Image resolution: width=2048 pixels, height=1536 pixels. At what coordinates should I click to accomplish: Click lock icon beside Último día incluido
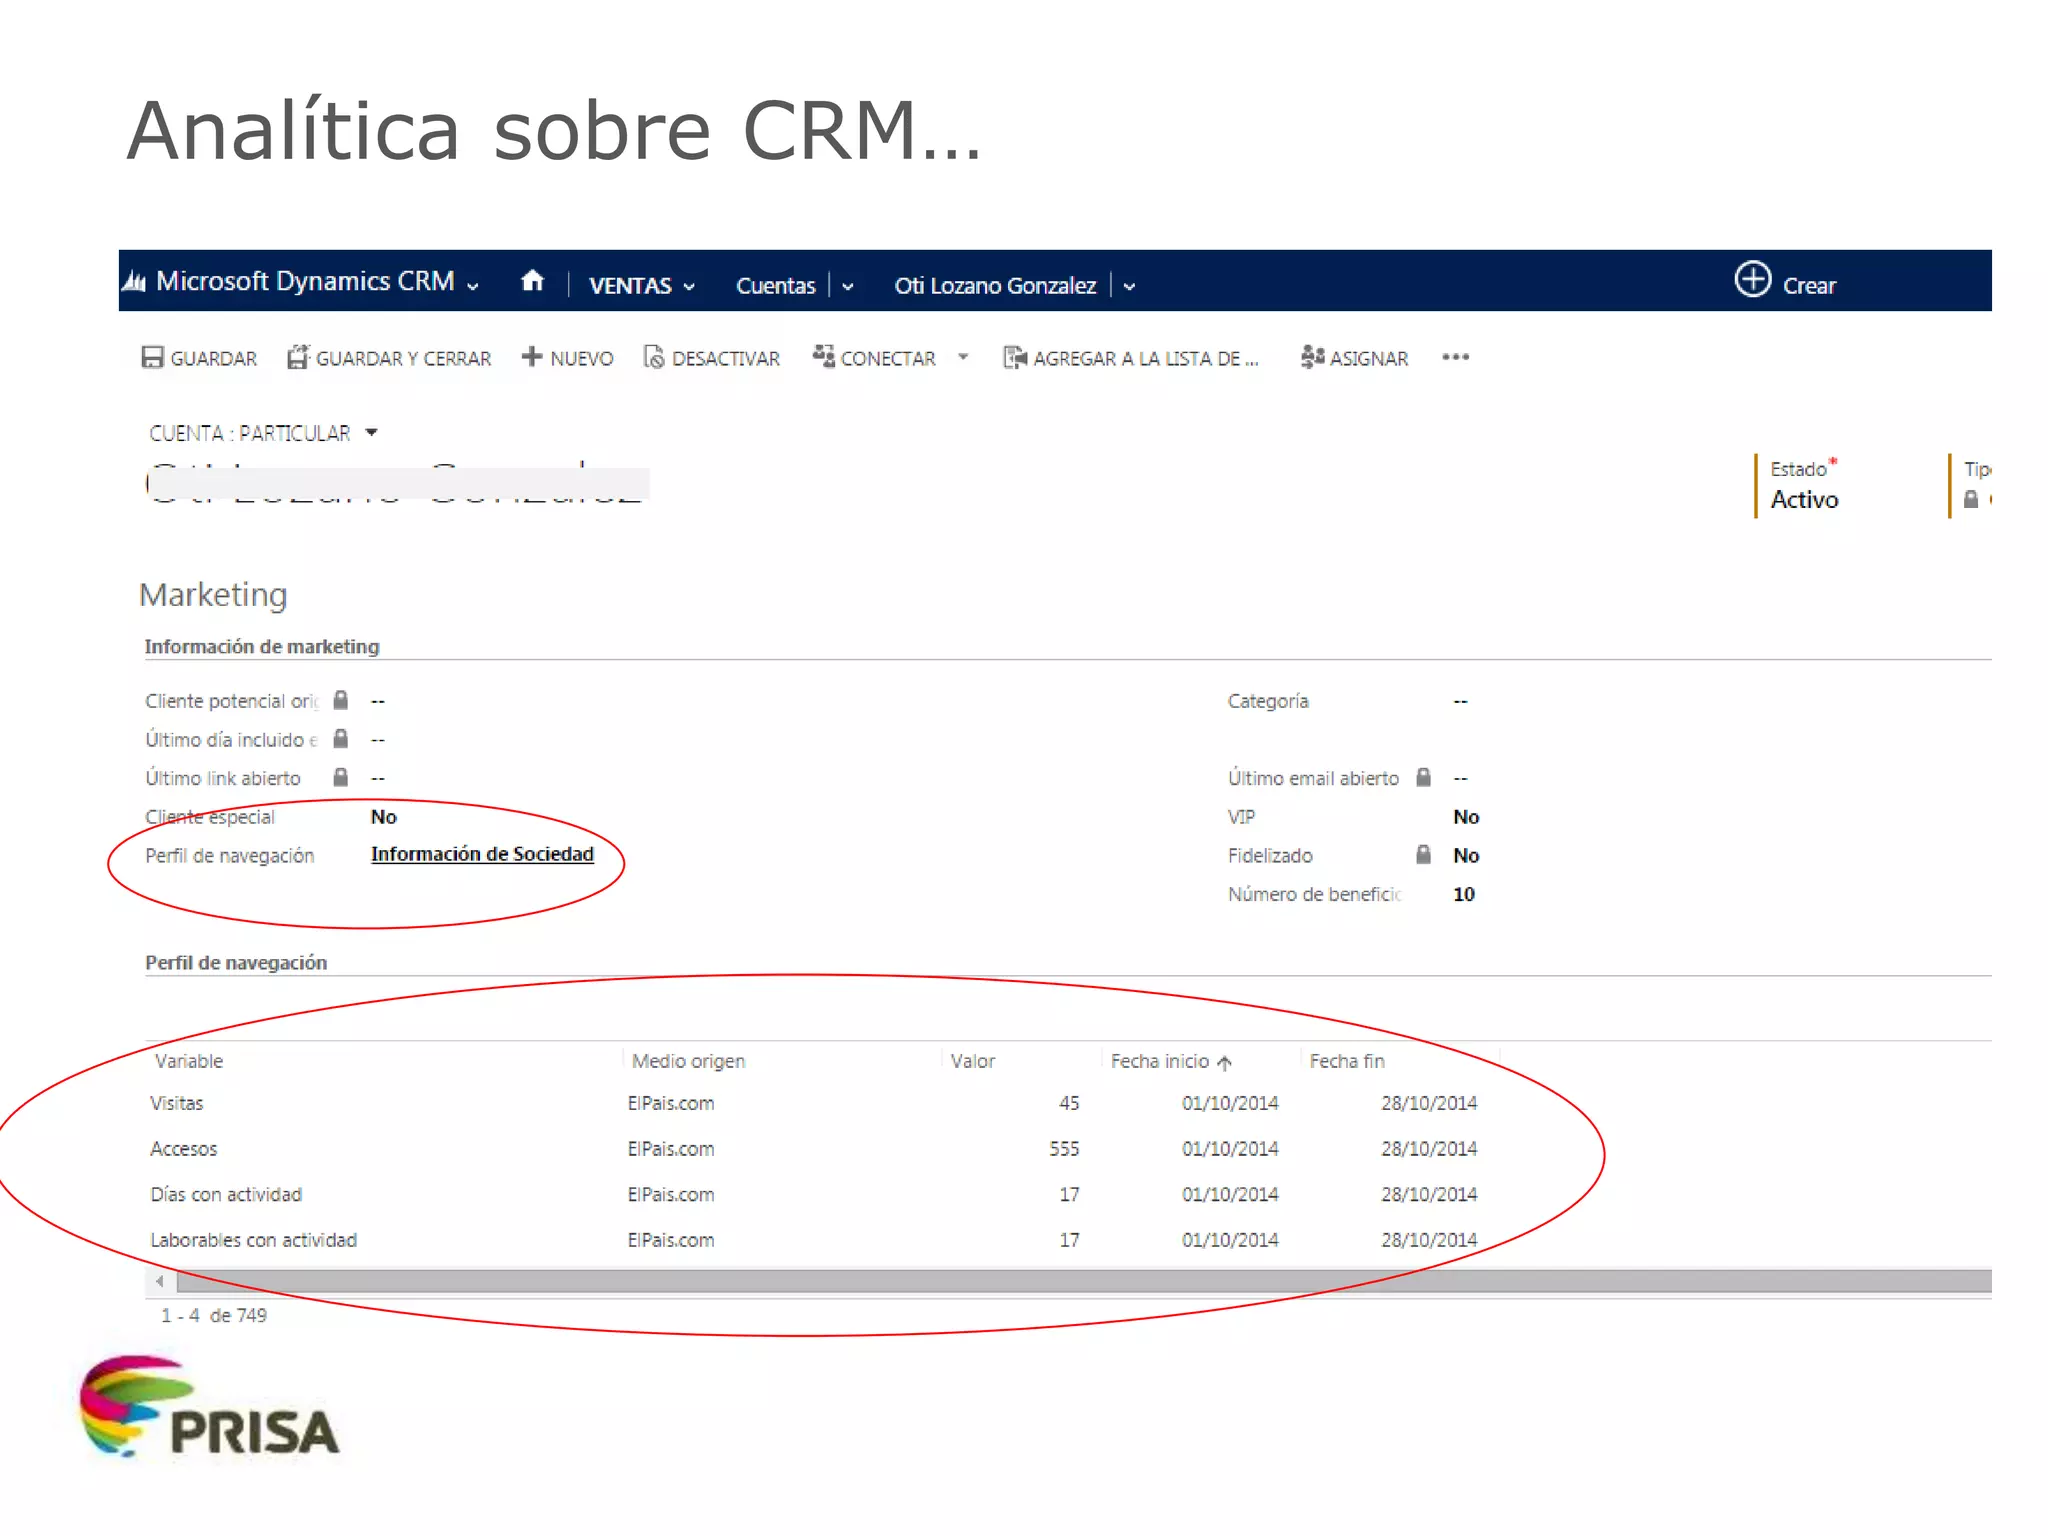pyautogui.click(x=340, y=739)
